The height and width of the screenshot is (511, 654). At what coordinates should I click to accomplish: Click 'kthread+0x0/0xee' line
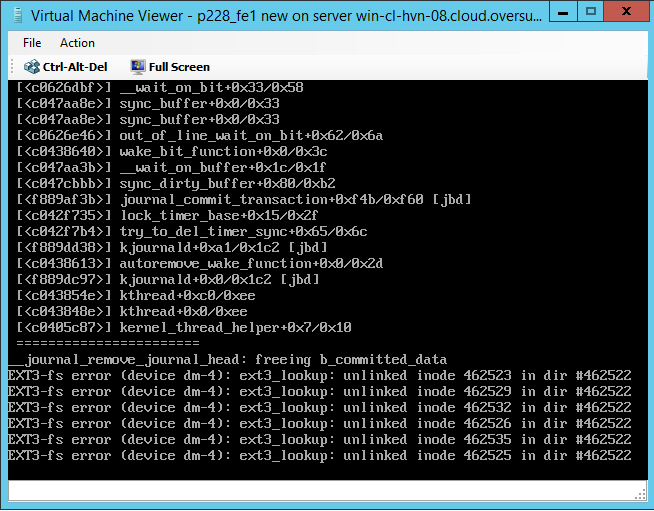pyautogui.click(x=132, y=312)
